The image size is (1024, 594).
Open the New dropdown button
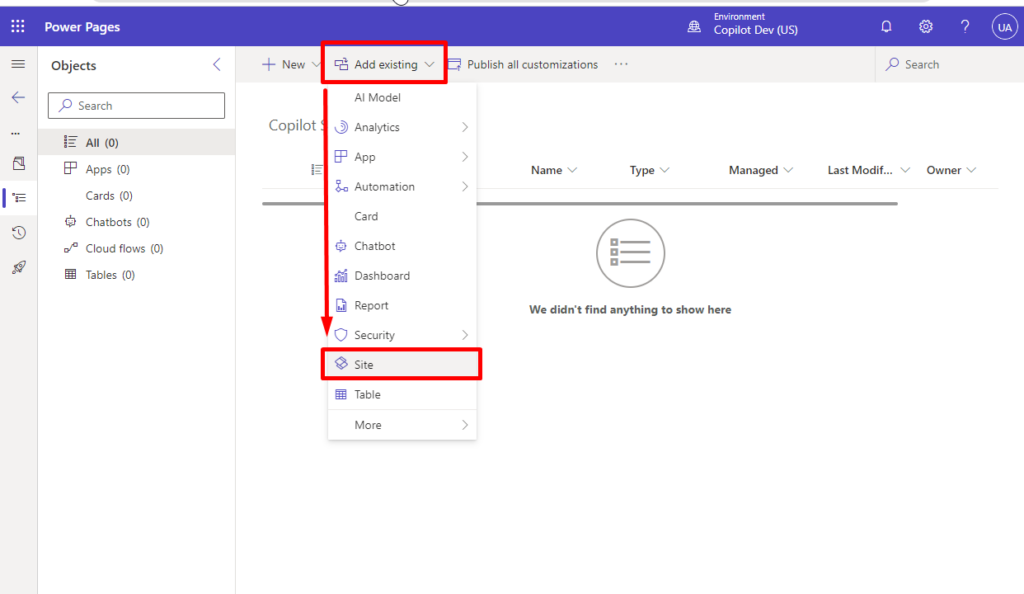point(290,65)
